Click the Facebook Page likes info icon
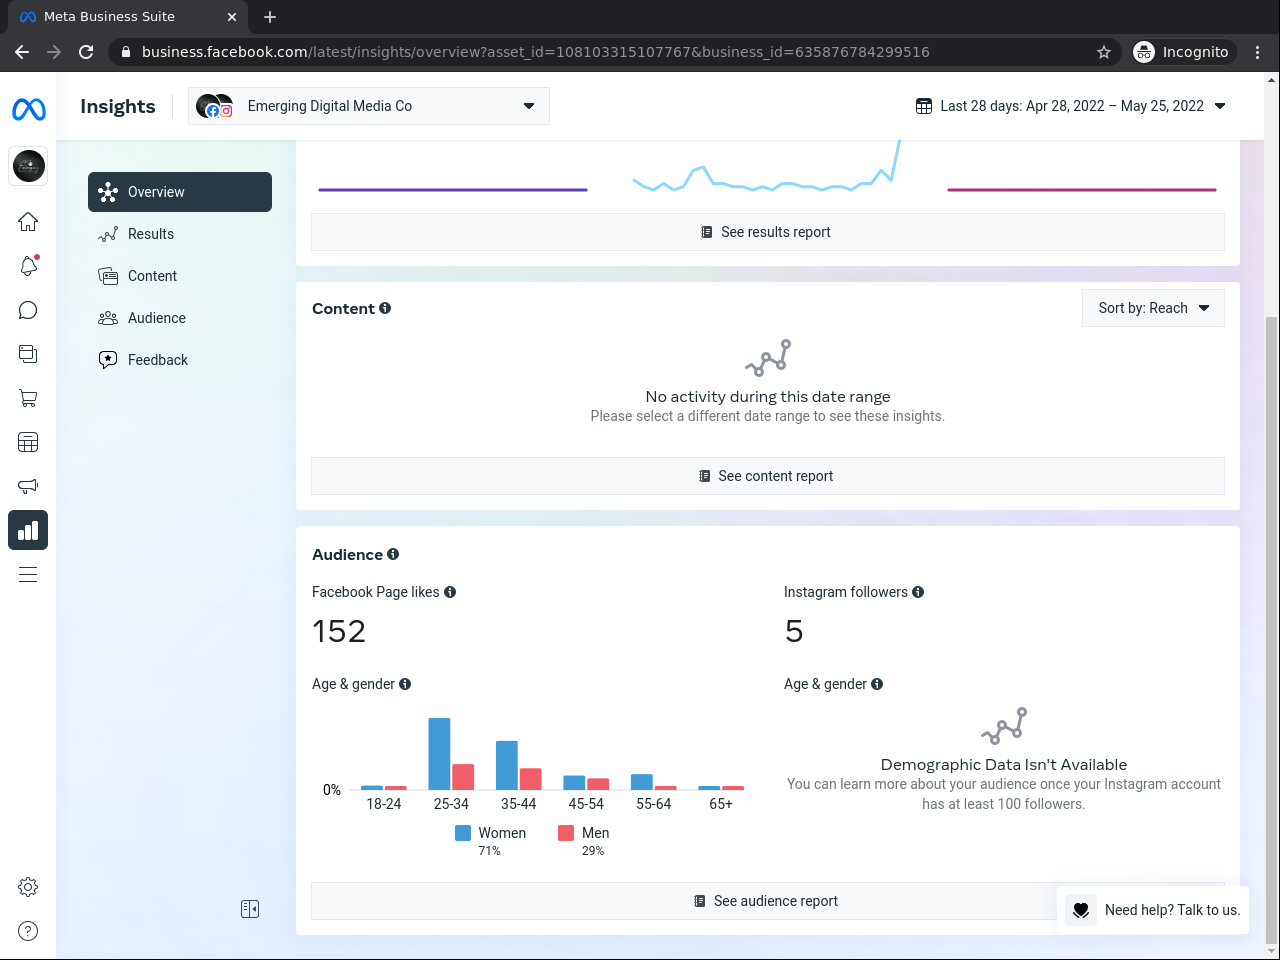This screenshot has width=1280, height=960. pos(450,592)
